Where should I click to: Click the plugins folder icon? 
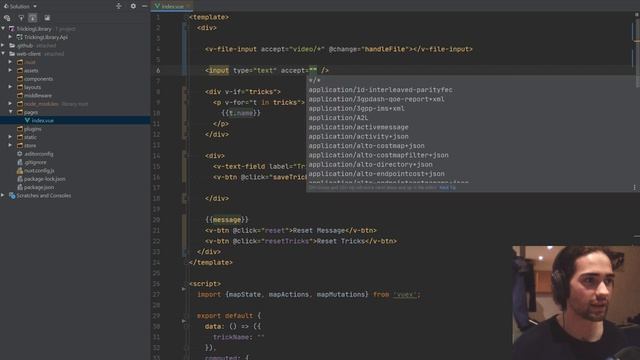[20, 129]
